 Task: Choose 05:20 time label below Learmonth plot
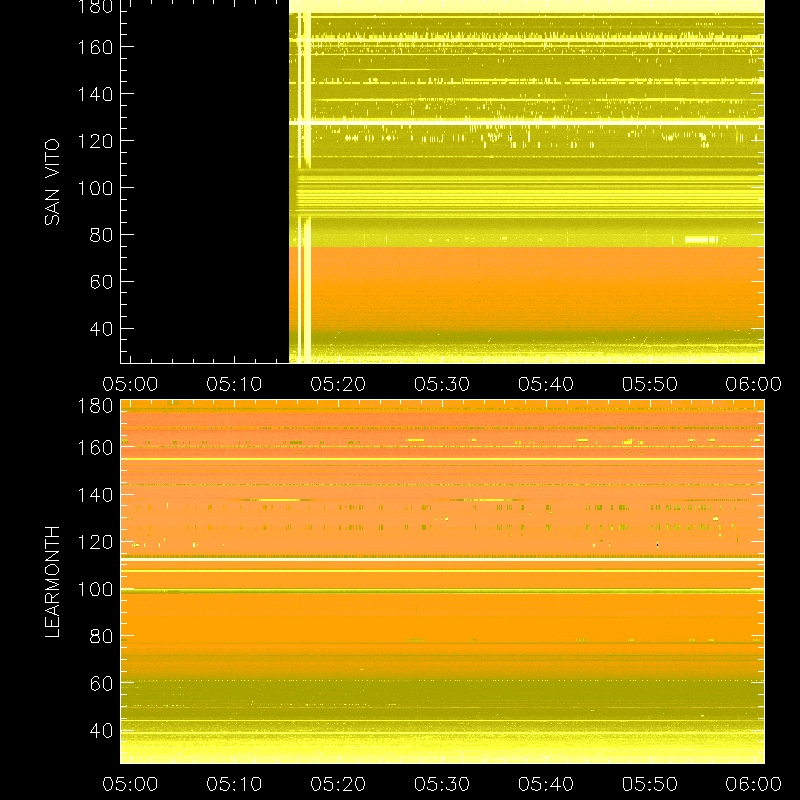[x=338, y=784]
